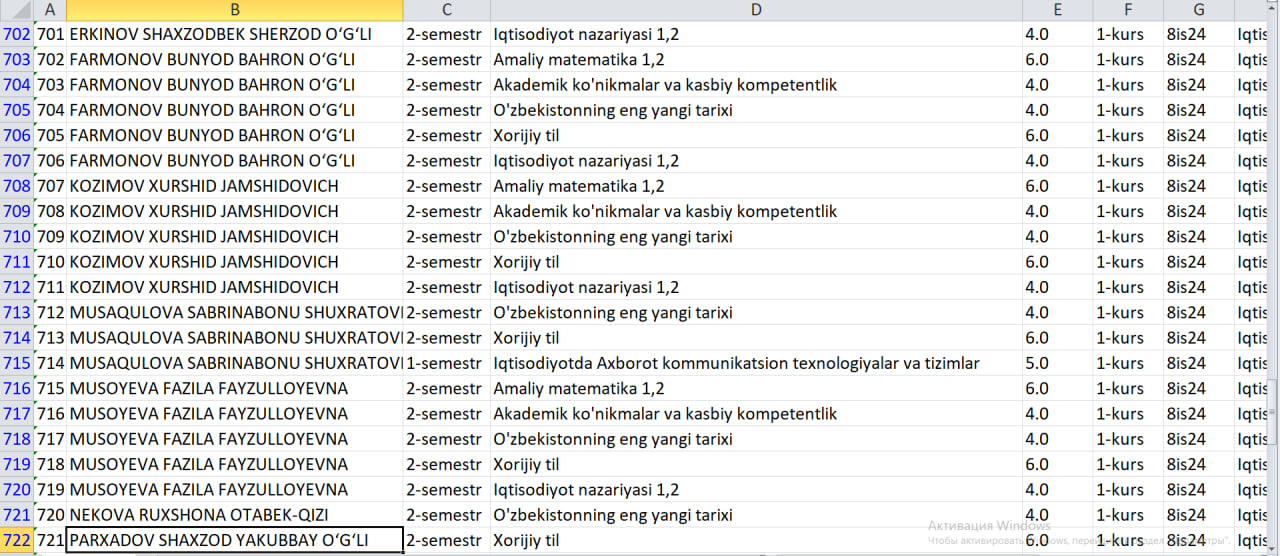Click O'zbekistonning eng yangi tarixi row 721
This screenshot has height=556, width=1280.
(756, 515)
